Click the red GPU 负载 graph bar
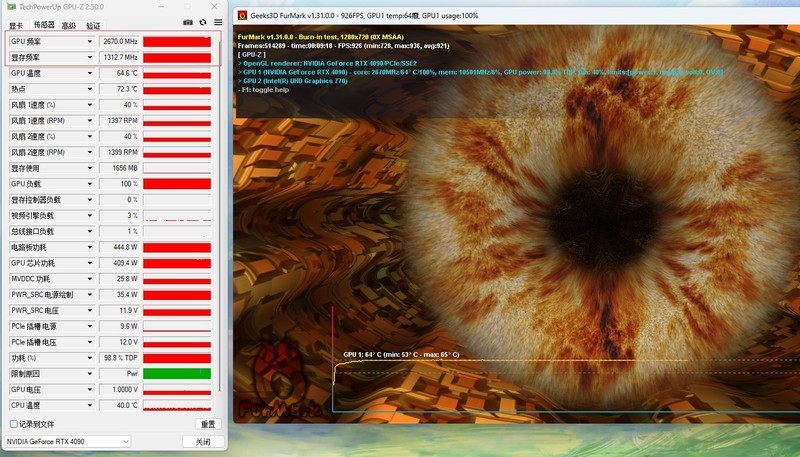Image resolution: width=800 pixels, height=457 pixels. [x=177, y=184]
